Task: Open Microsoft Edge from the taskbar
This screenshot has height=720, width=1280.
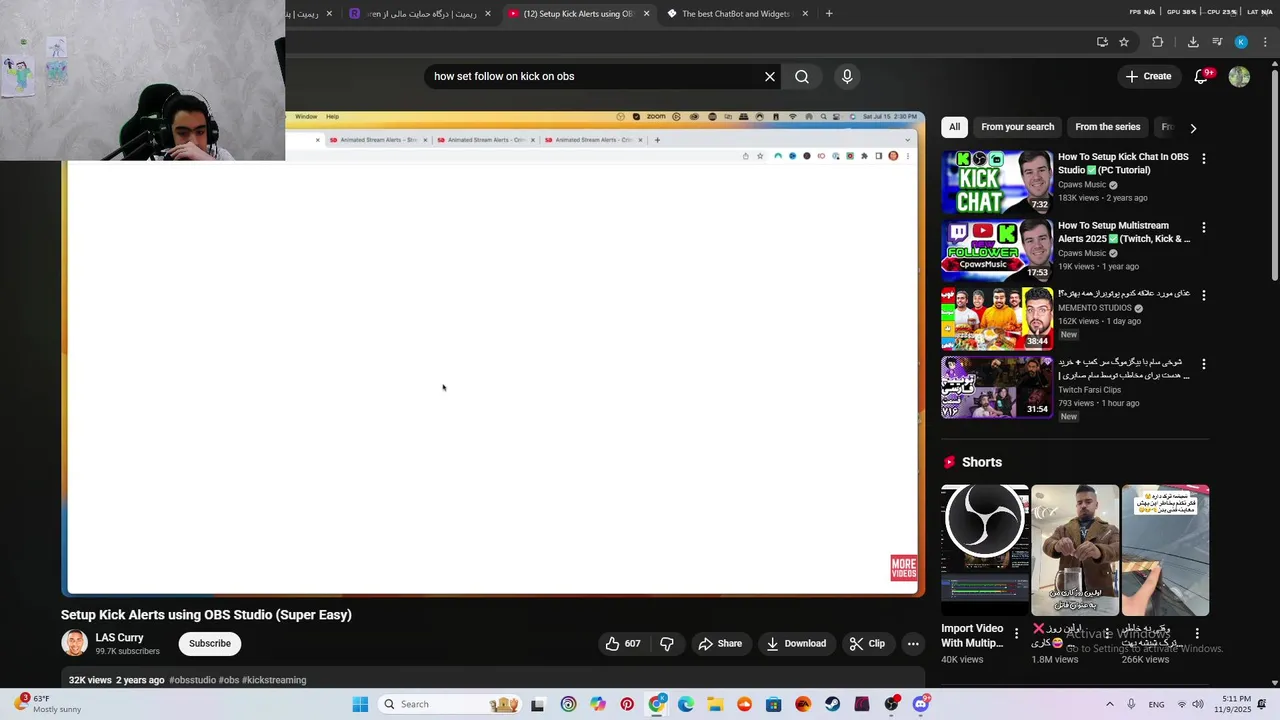Action: coord(686,704)
